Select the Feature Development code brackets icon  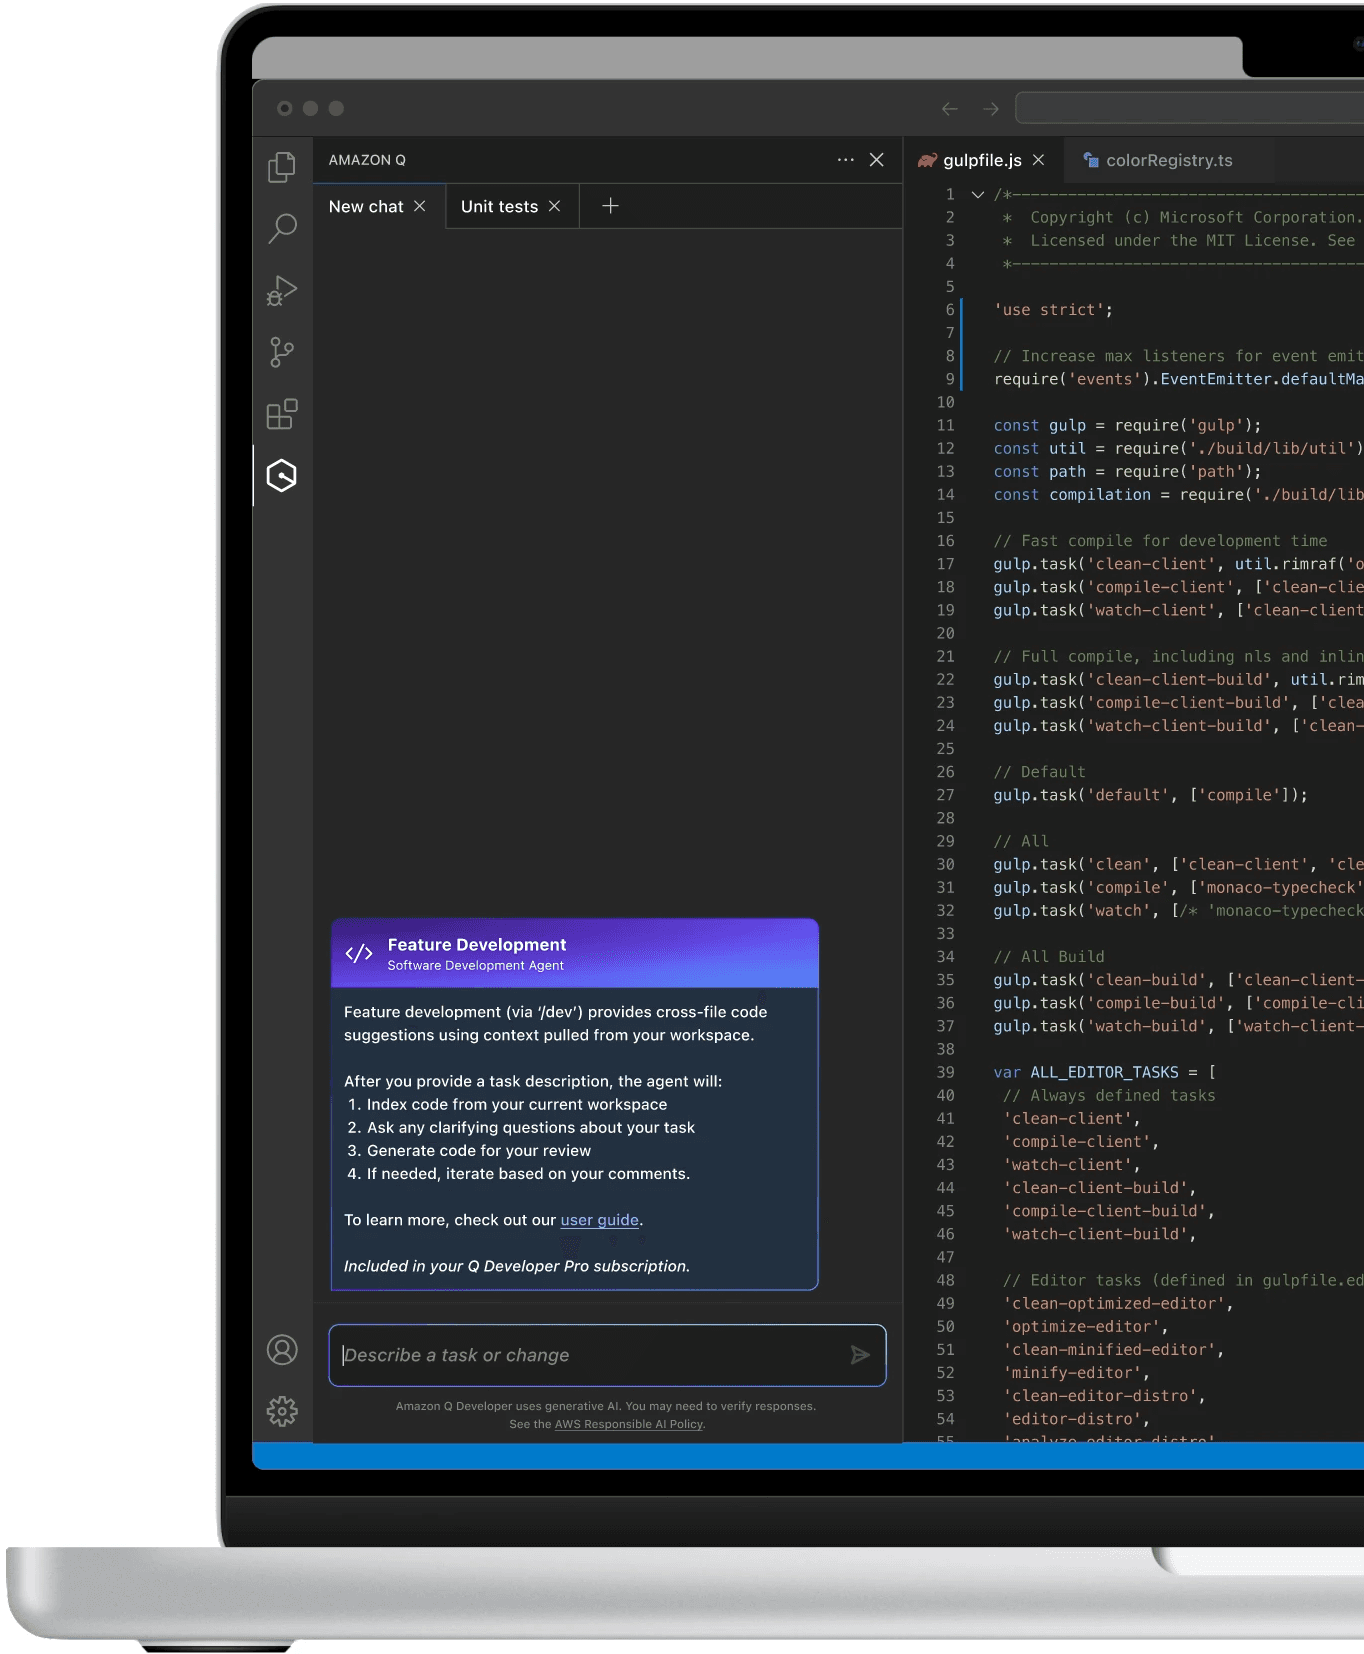click(359, 954)
